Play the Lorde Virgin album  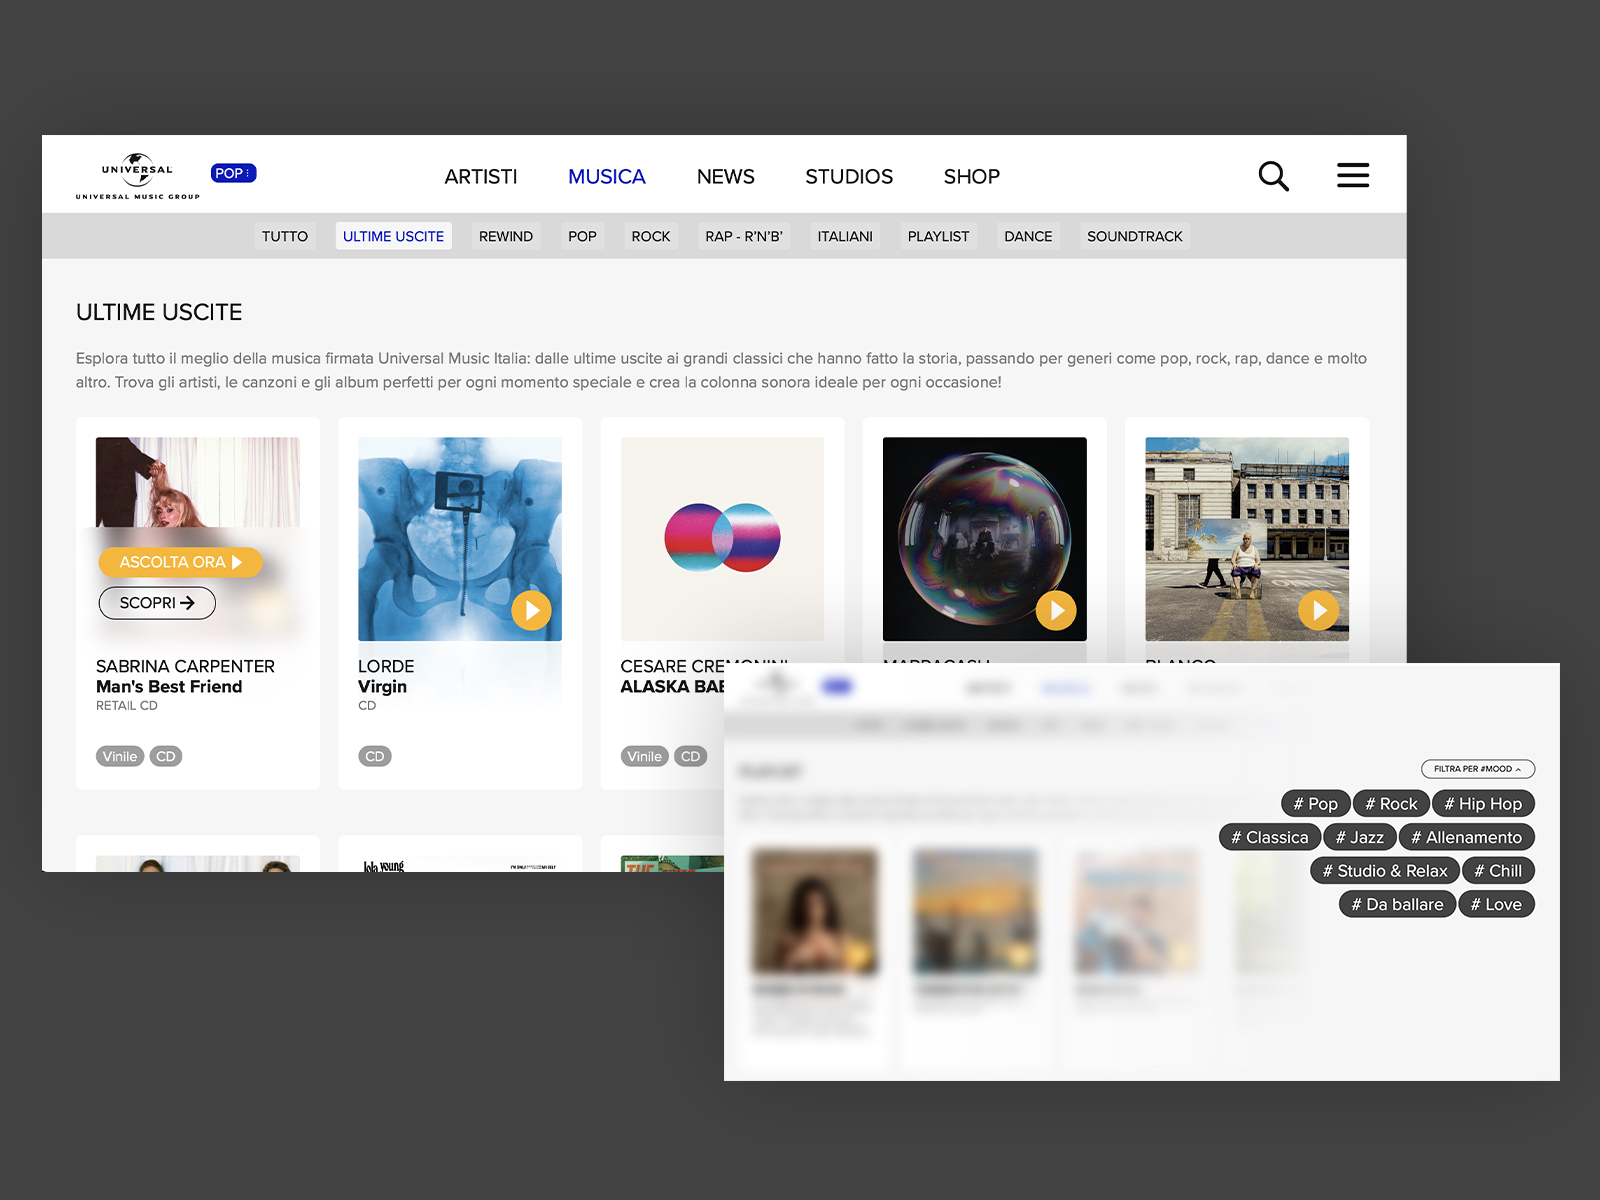531,610
